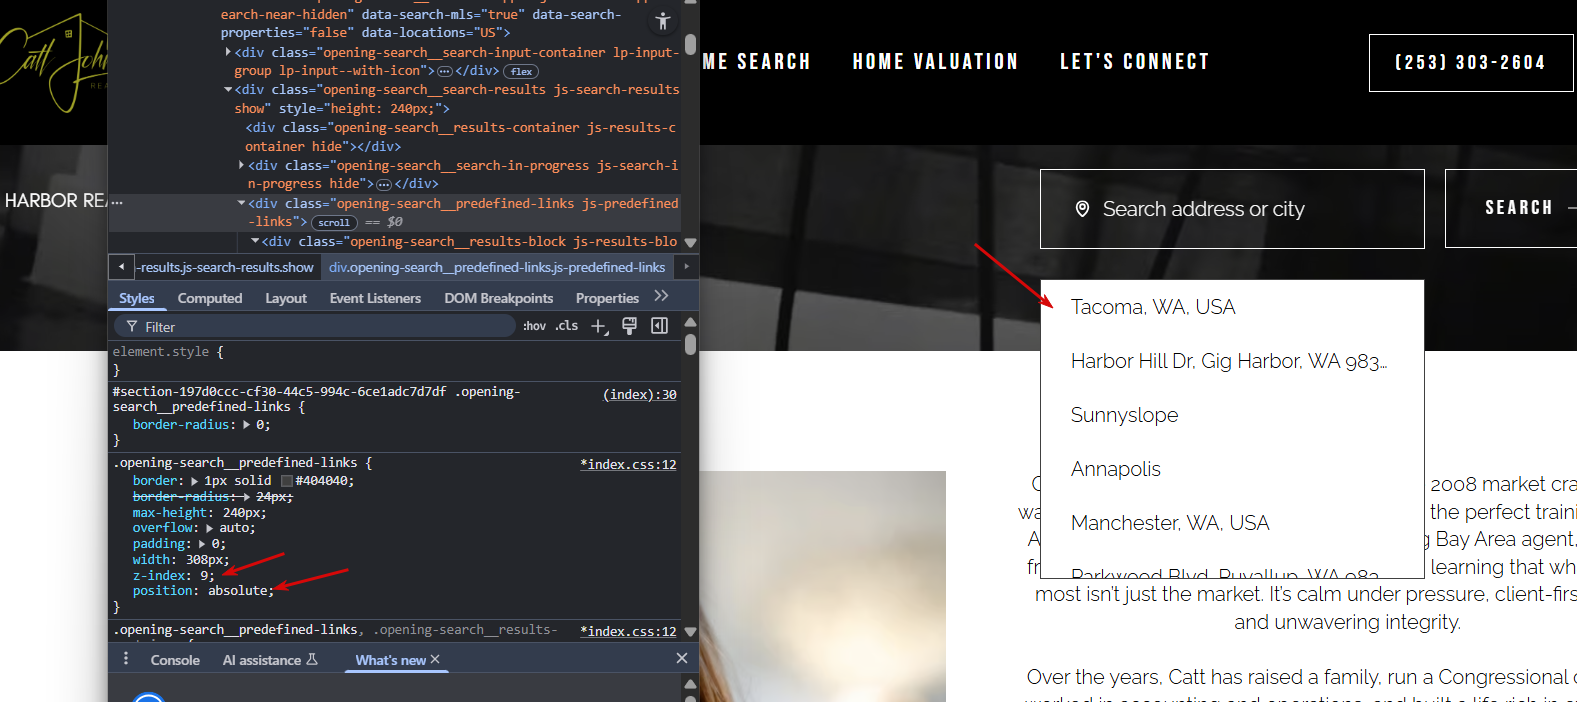This screenshot has height=702, width=1577.
Task: Click the AI assistance flask icon
Action: click(312, 660)
